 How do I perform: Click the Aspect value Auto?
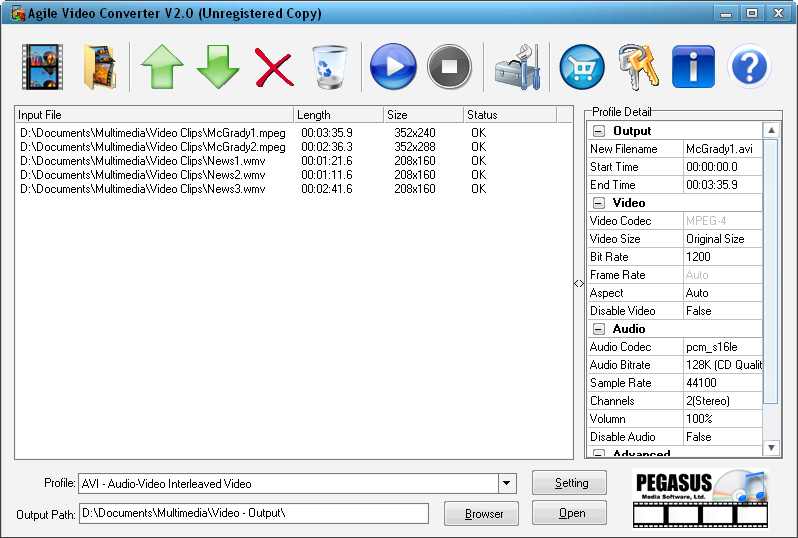point(723,293)
